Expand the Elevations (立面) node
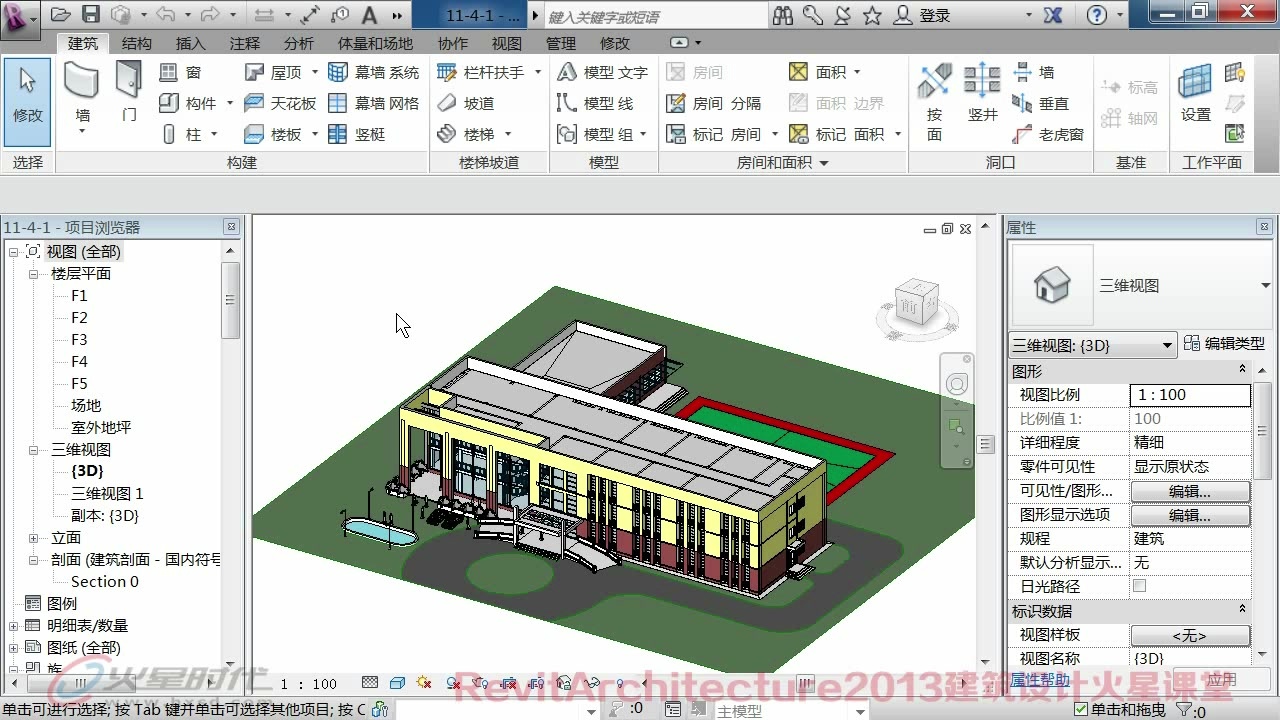 pyautogui.click(x=33, y=538)
